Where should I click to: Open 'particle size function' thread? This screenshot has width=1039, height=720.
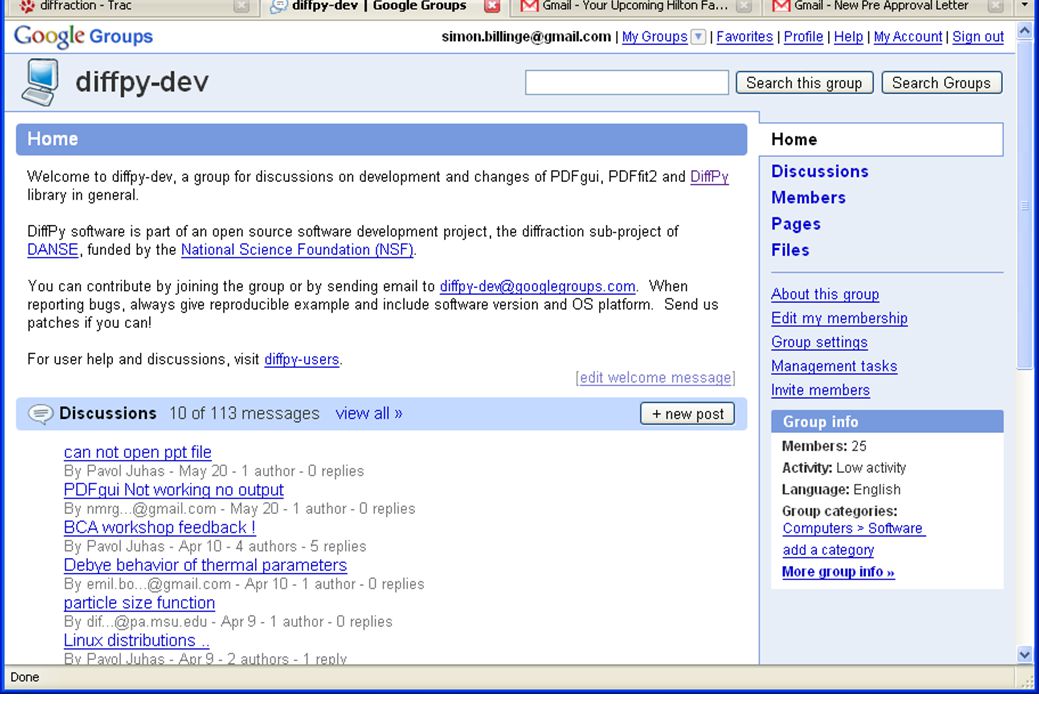139,603
